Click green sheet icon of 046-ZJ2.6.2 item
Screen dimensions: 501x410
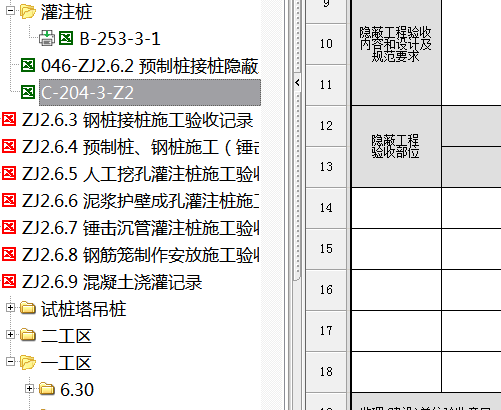(x=28, y=65)
